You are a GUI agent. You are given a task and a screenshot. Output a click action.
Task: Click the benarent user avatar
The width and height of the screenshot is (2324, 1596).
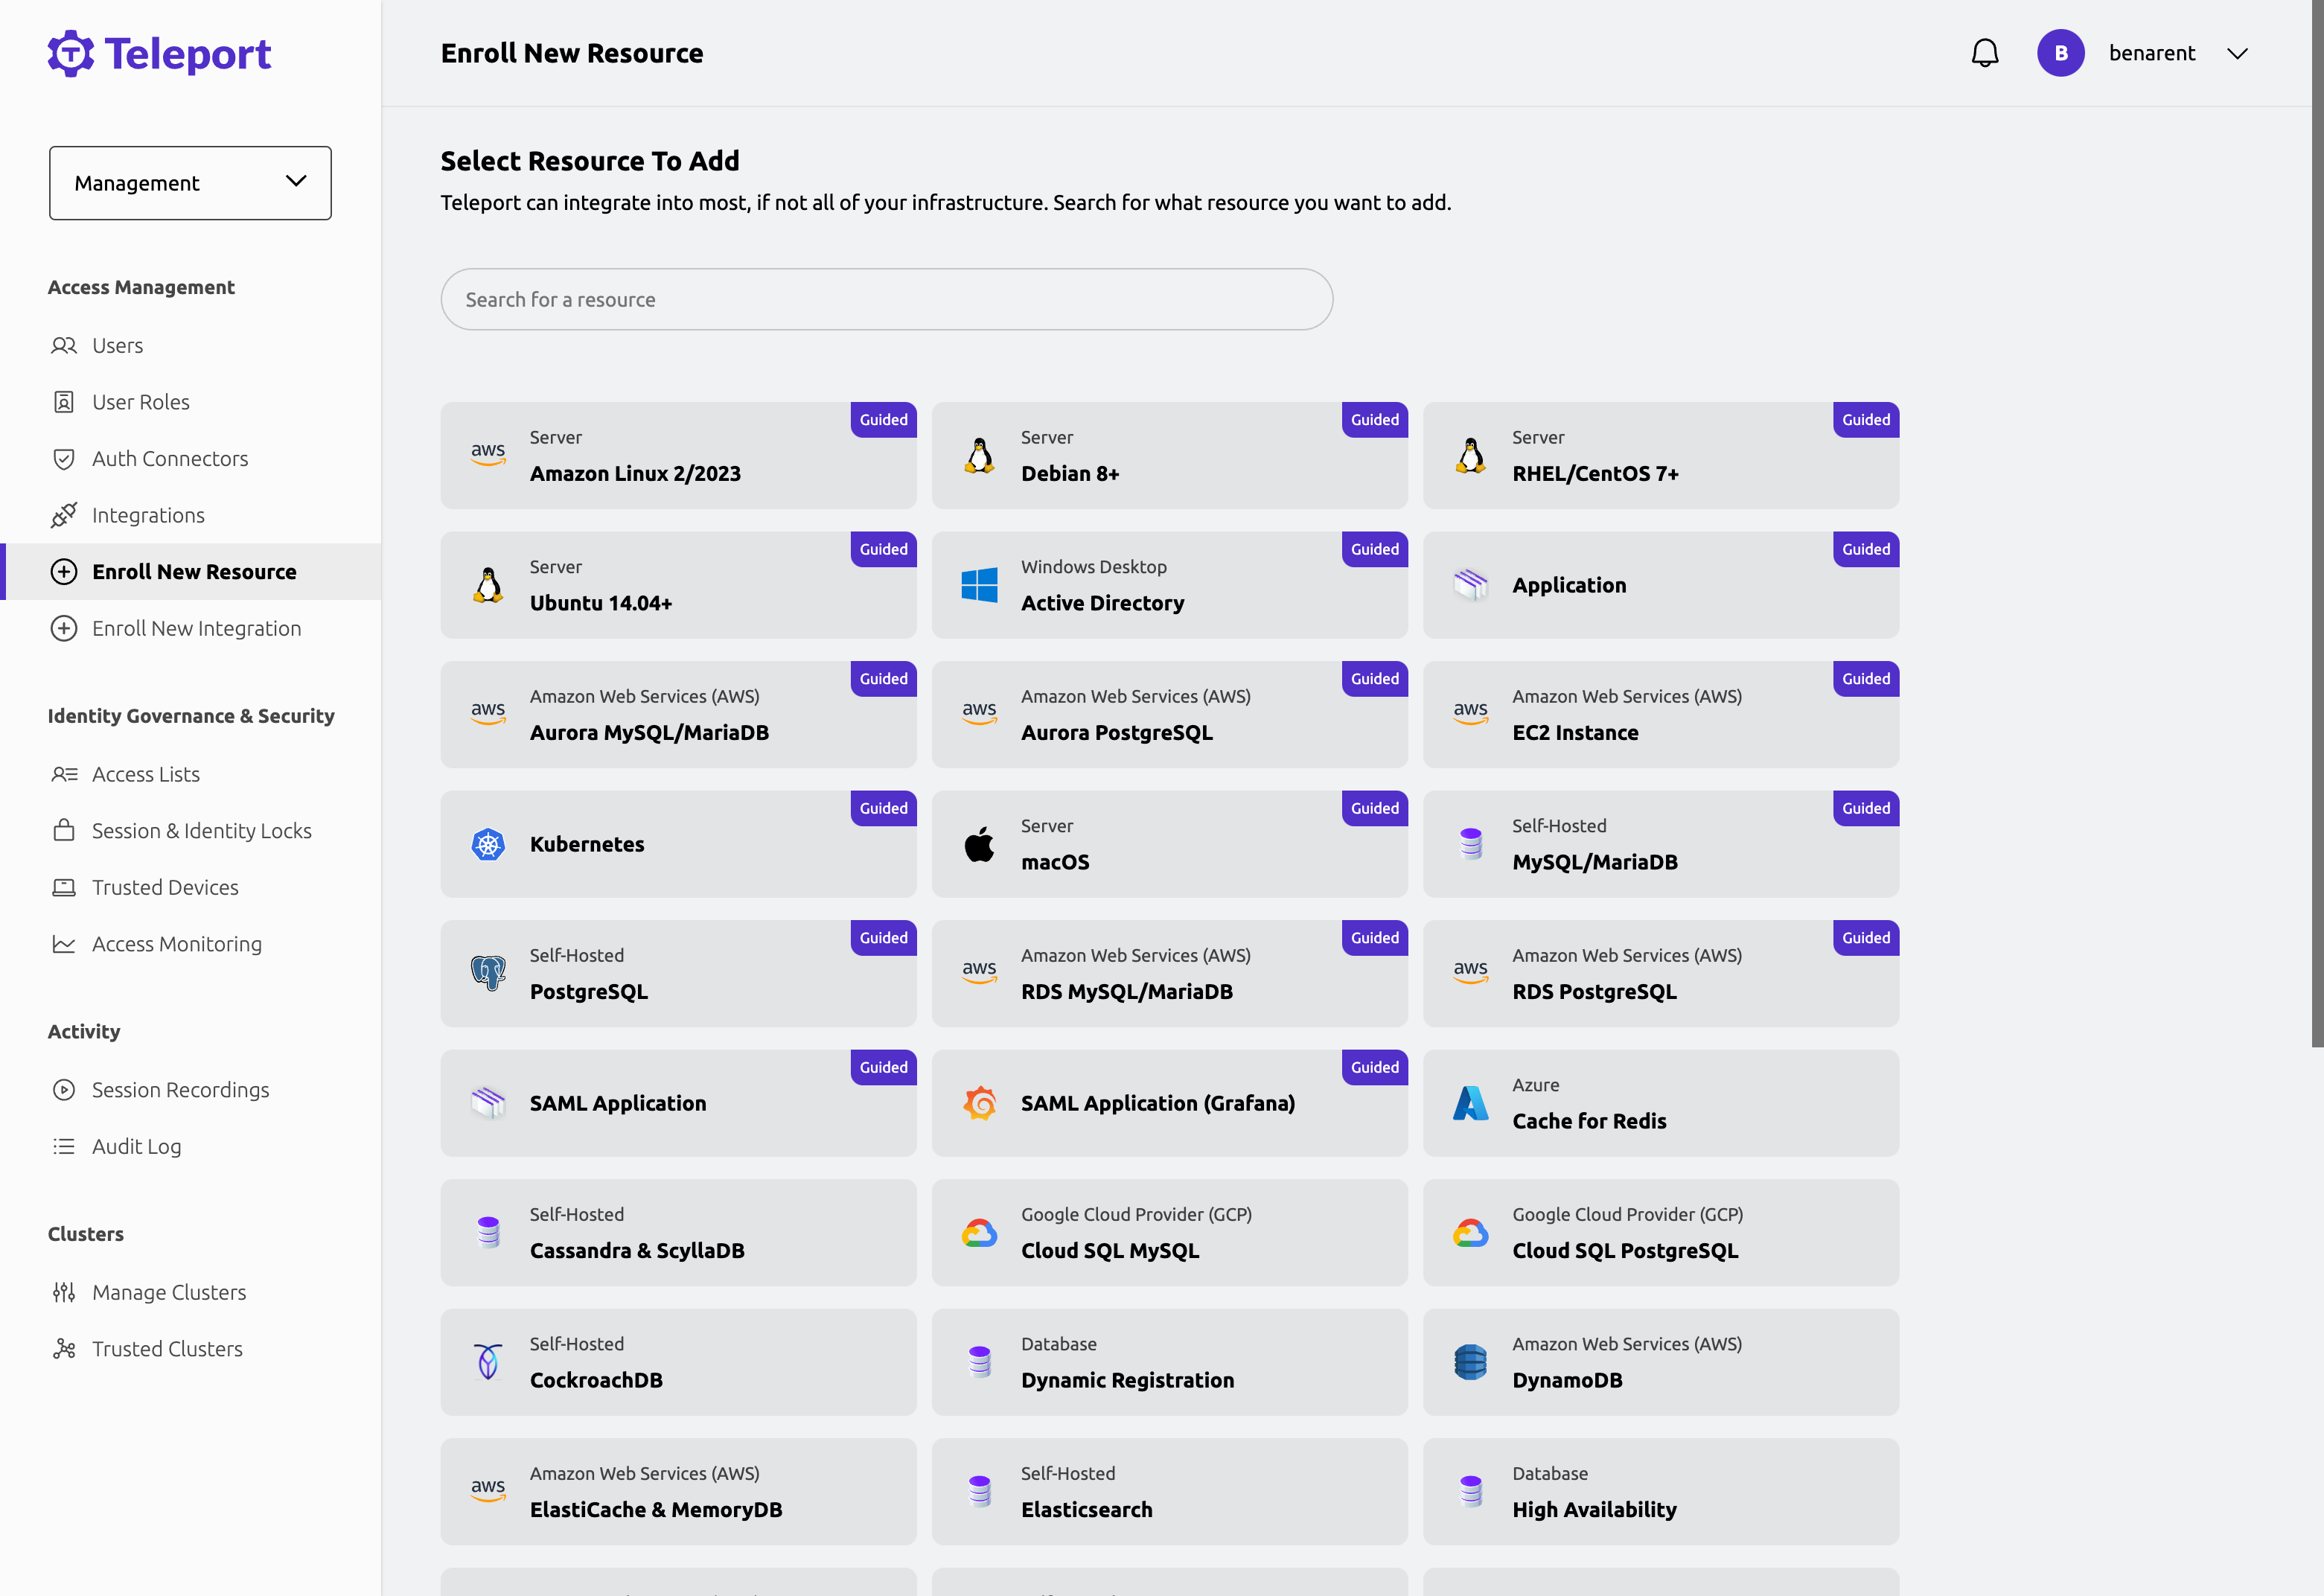(2060, 53)
